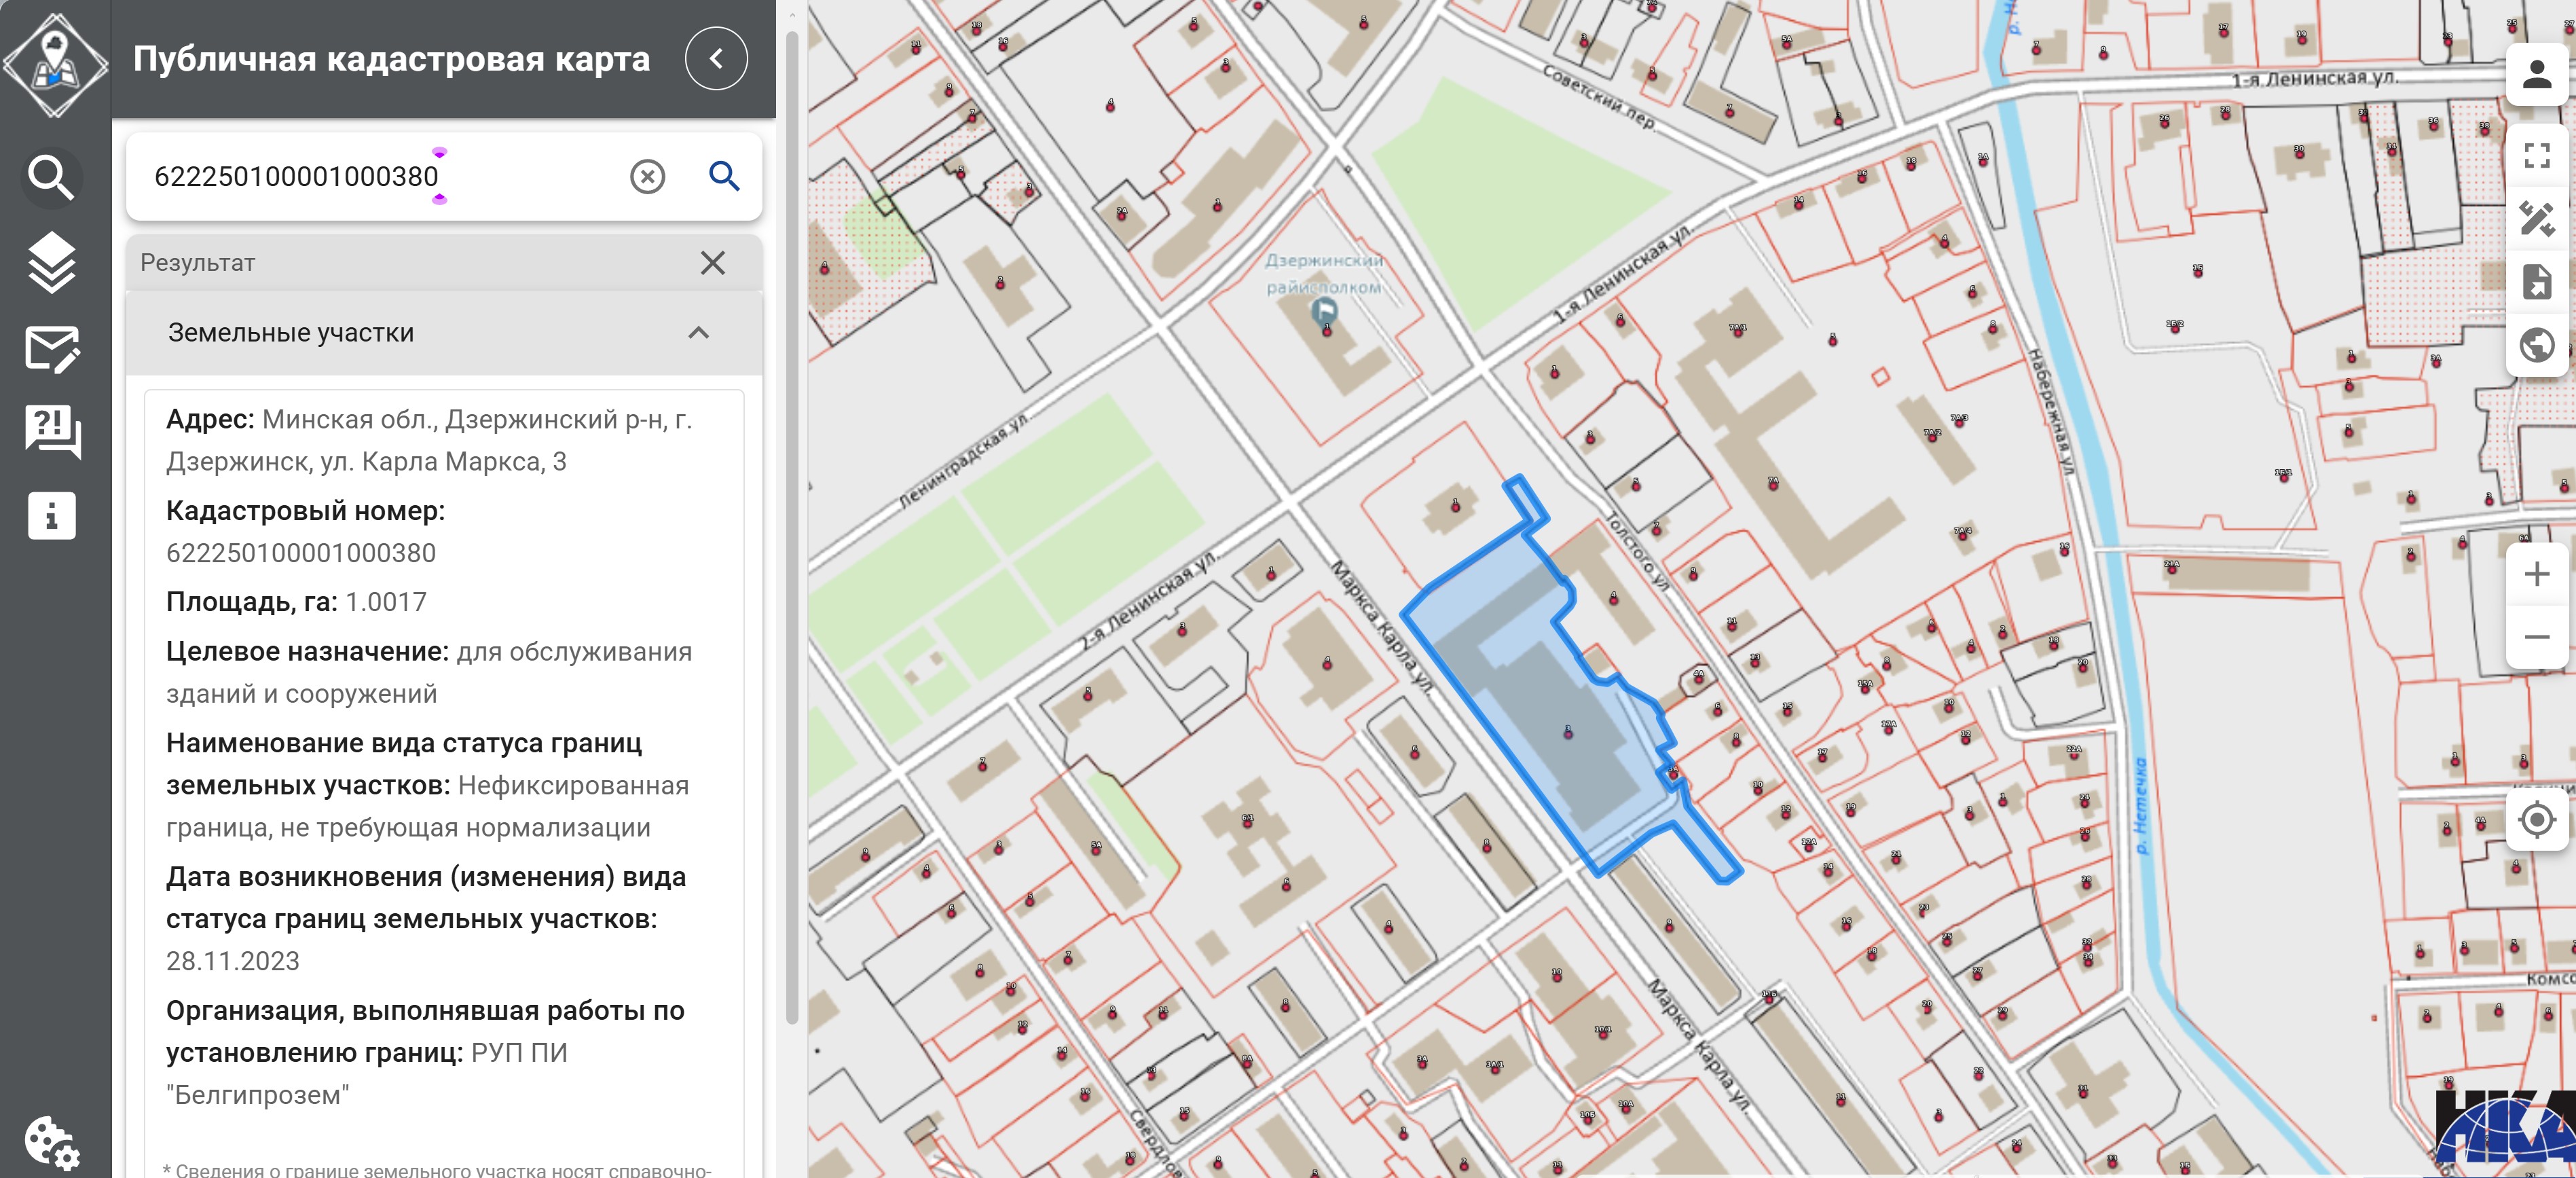Open the feedback envelope-pencil icon

tap(51, 349)
